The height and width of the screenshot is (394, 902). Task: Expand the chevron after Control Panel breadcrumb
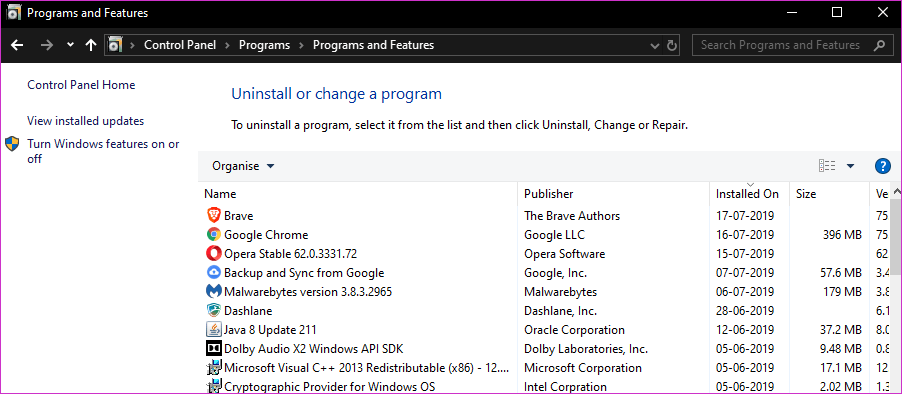pyautogui.click(x=227, y=45)
